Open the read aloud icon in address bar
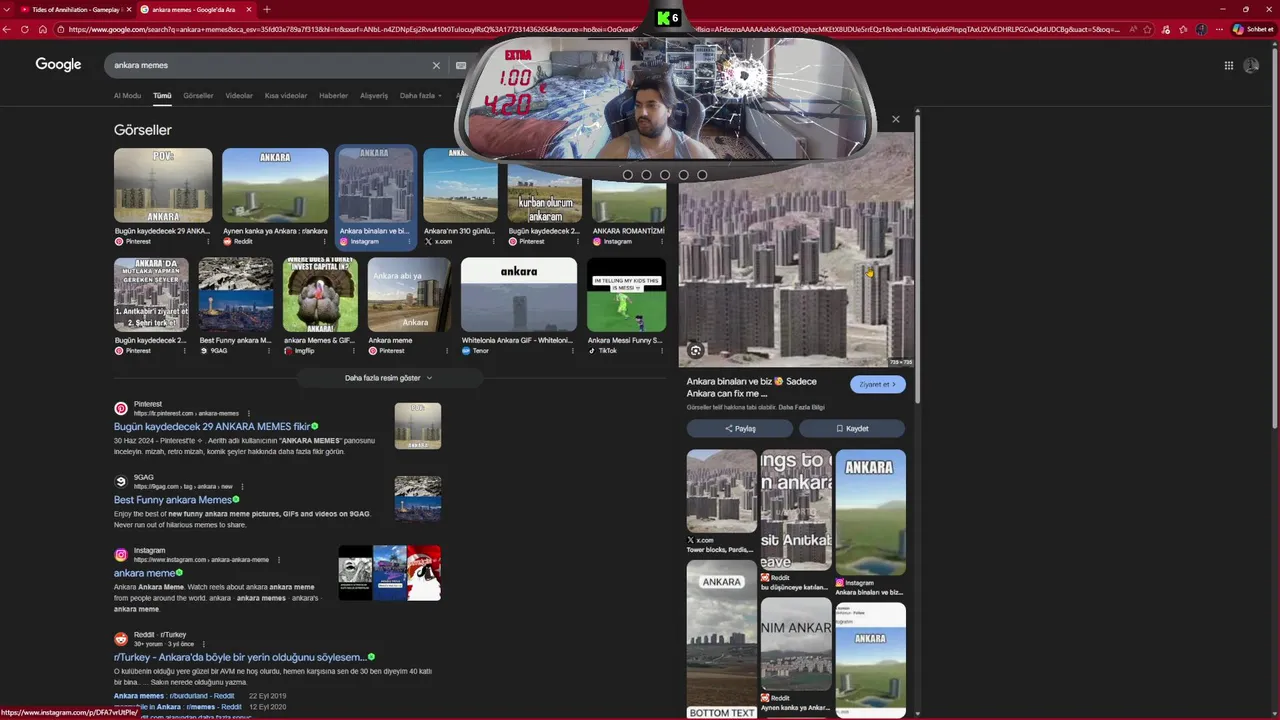The image size is (1280, 720). pos(1133,29)
